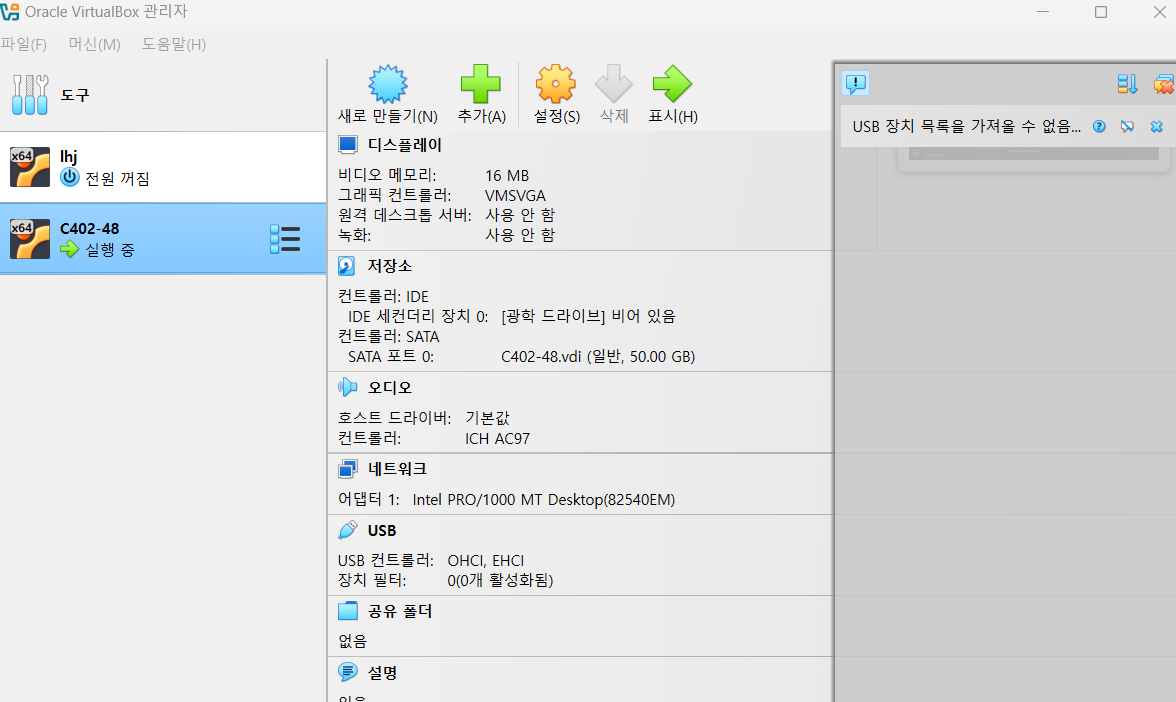1176x702 pixels.
Task: Click the audio speaker icon
Action: [347, 387]
